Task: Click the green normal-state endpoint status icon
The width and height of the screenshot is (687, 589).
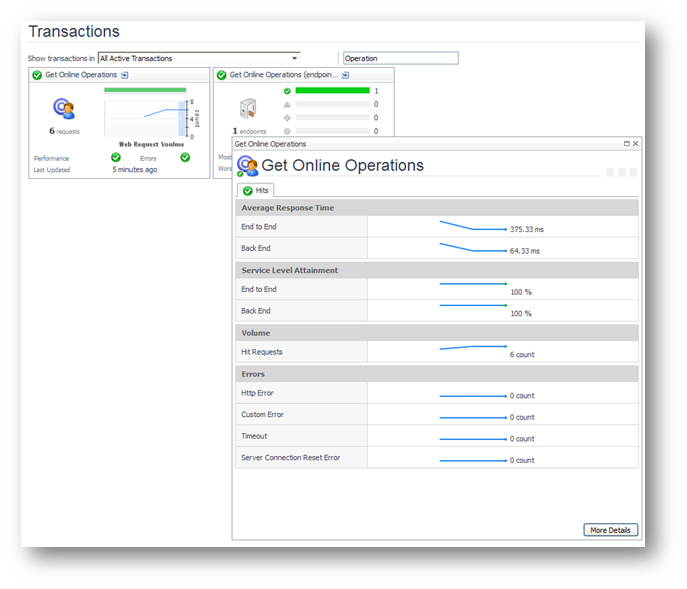Action: coord(287,91)
